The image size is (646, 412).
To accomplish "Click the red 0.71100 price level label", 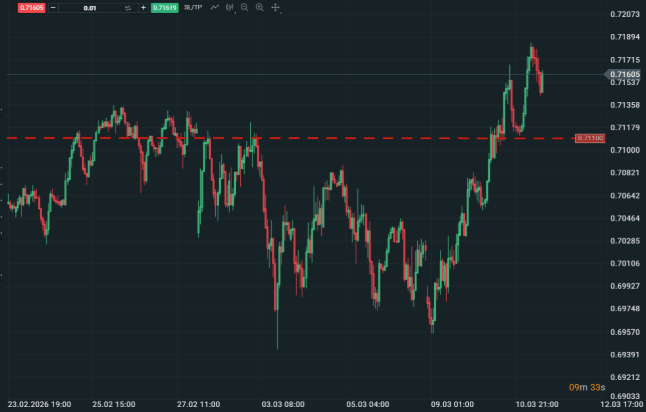I will (589, 137).
